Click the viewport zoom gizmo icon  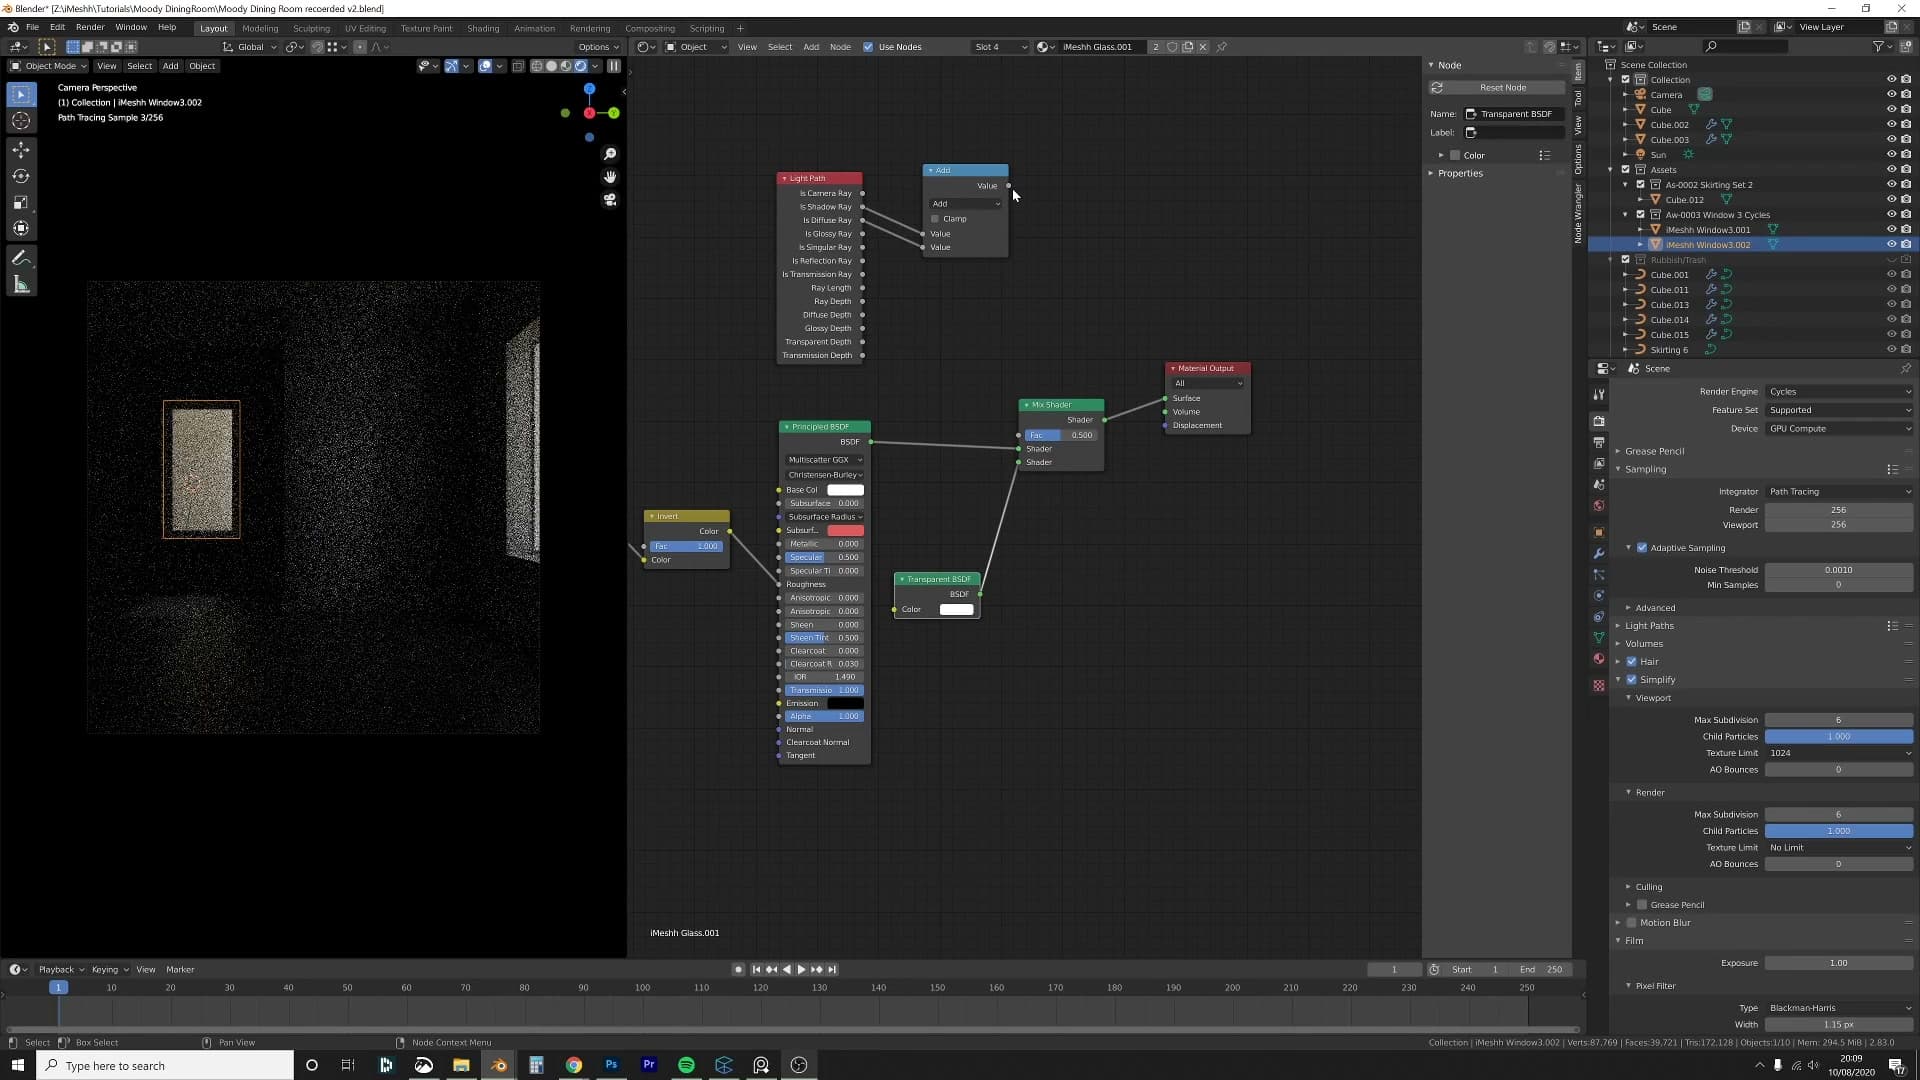[x=610, y=154]
